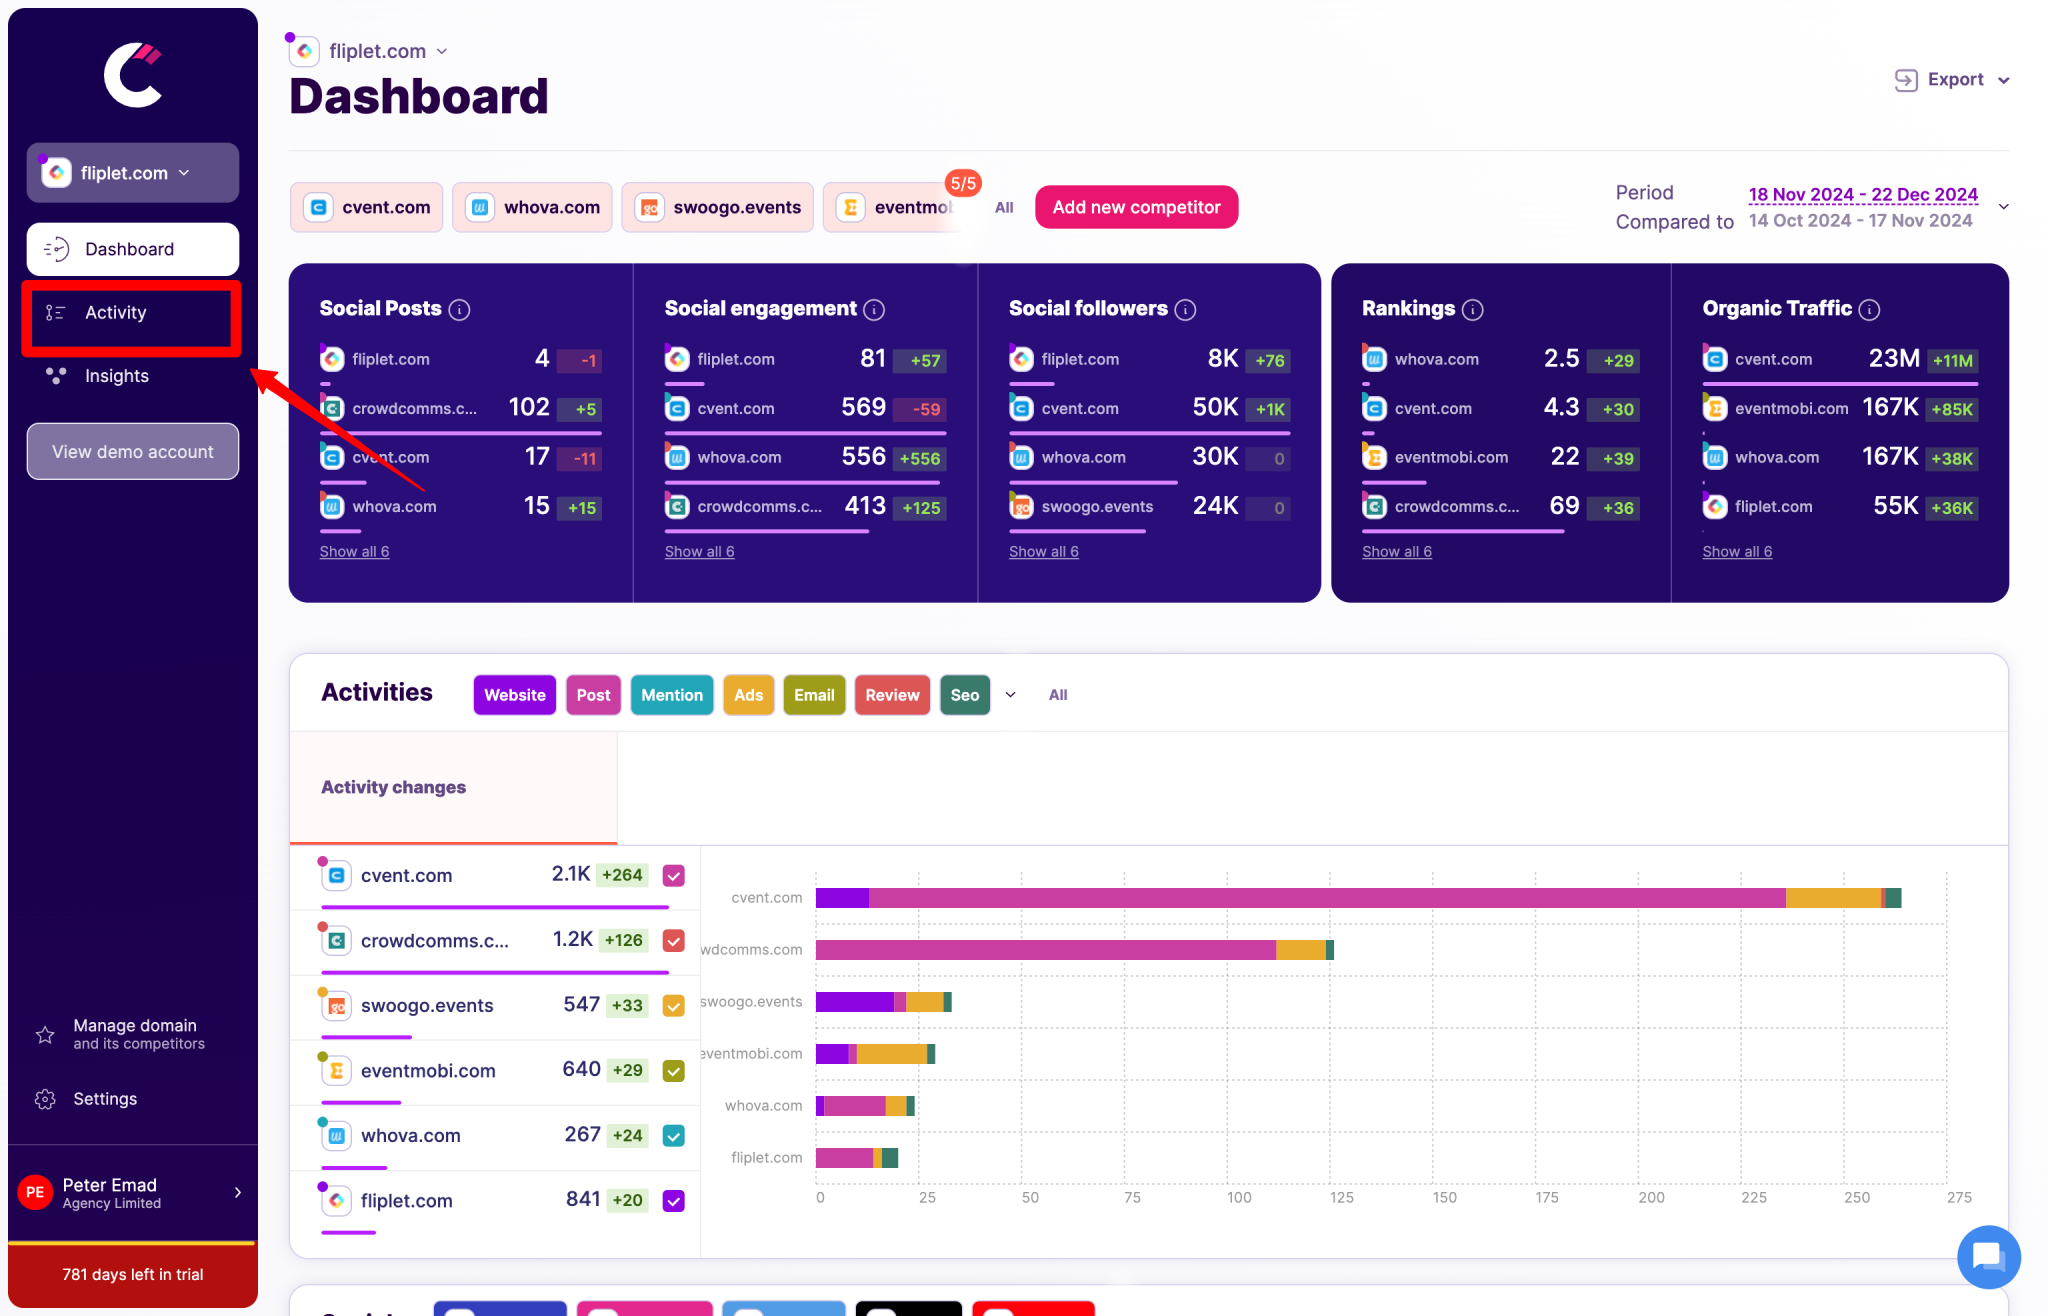Open the Dashboard sidebar item

[129, 249]
